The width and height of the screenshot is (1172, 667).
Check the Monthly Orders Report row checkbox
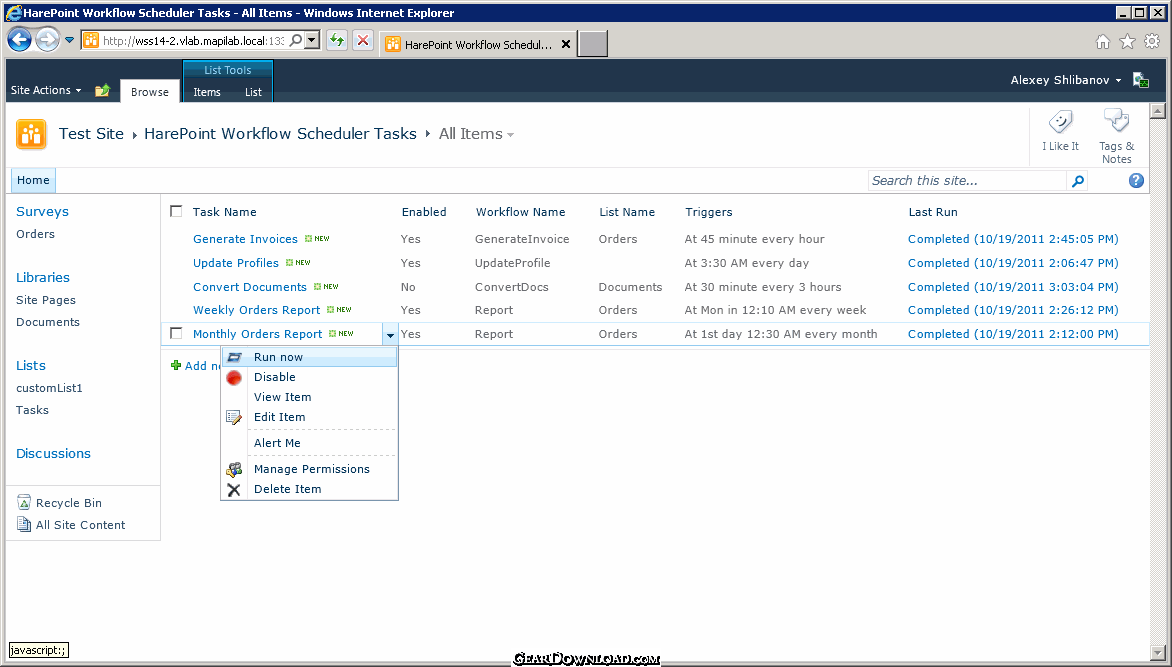(176, 334)
